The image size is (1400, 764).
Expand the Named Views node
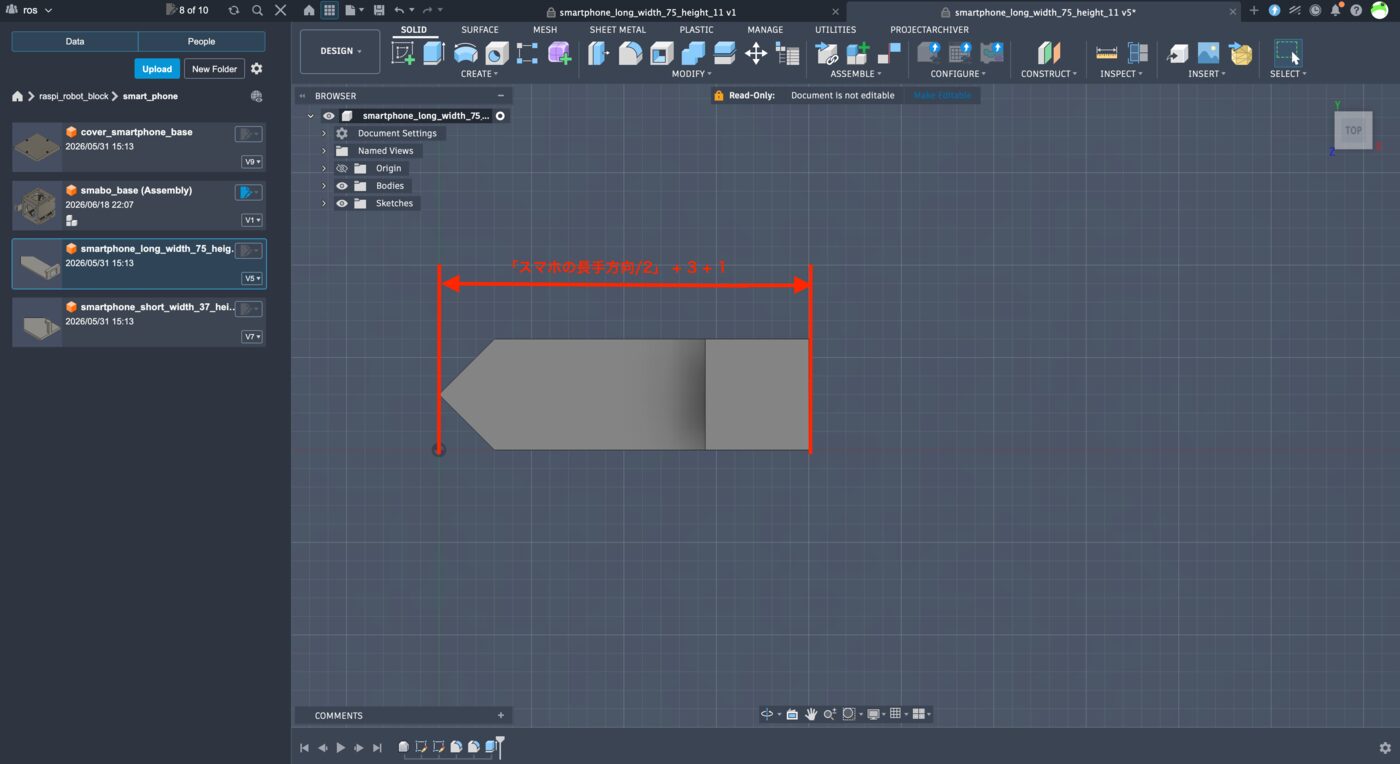[324, 151]
